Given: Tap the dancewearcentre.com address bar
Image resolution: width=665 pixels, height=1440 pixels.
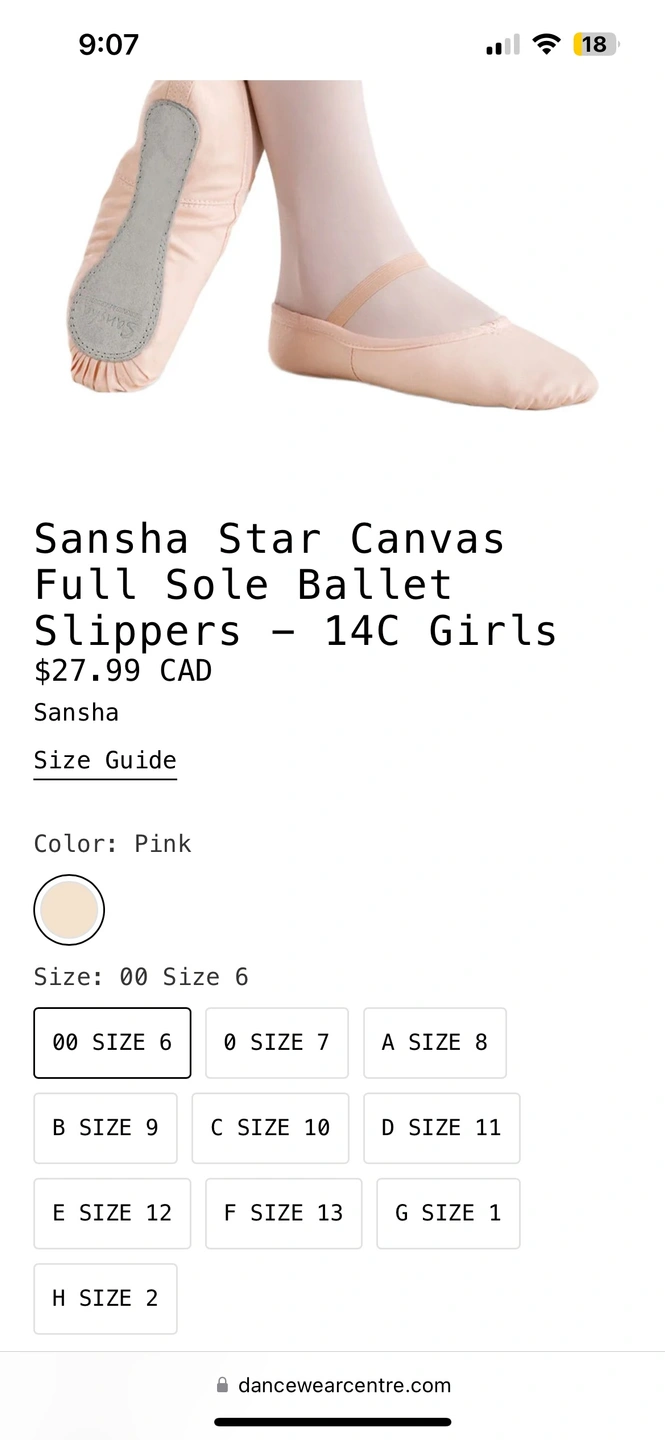Looking at the screenshot, I should [x=344, y=1386].
